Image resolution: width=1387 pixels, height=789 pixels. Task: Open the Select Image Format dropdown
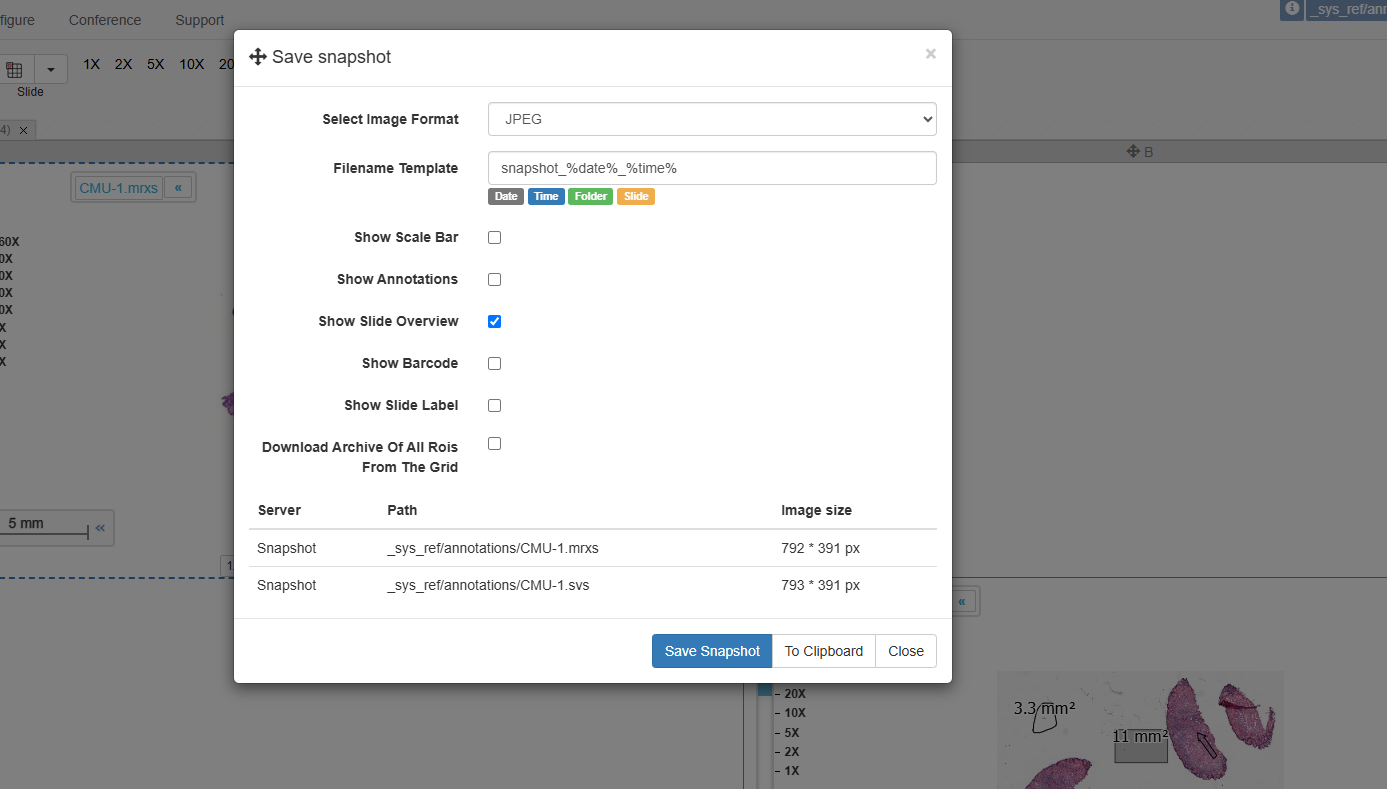pyautogui.click(x=711, y=119)
